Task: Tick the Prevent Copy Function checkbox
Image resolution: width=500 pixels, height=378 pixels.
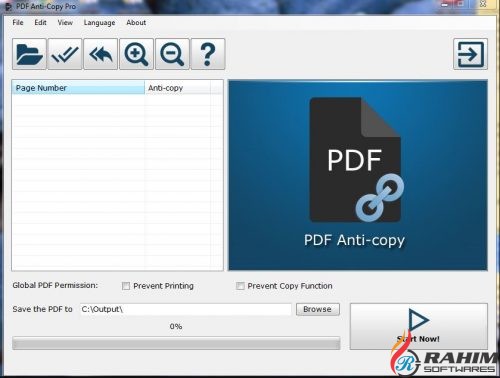Action: pyautogui.click(x=240, y=286)
